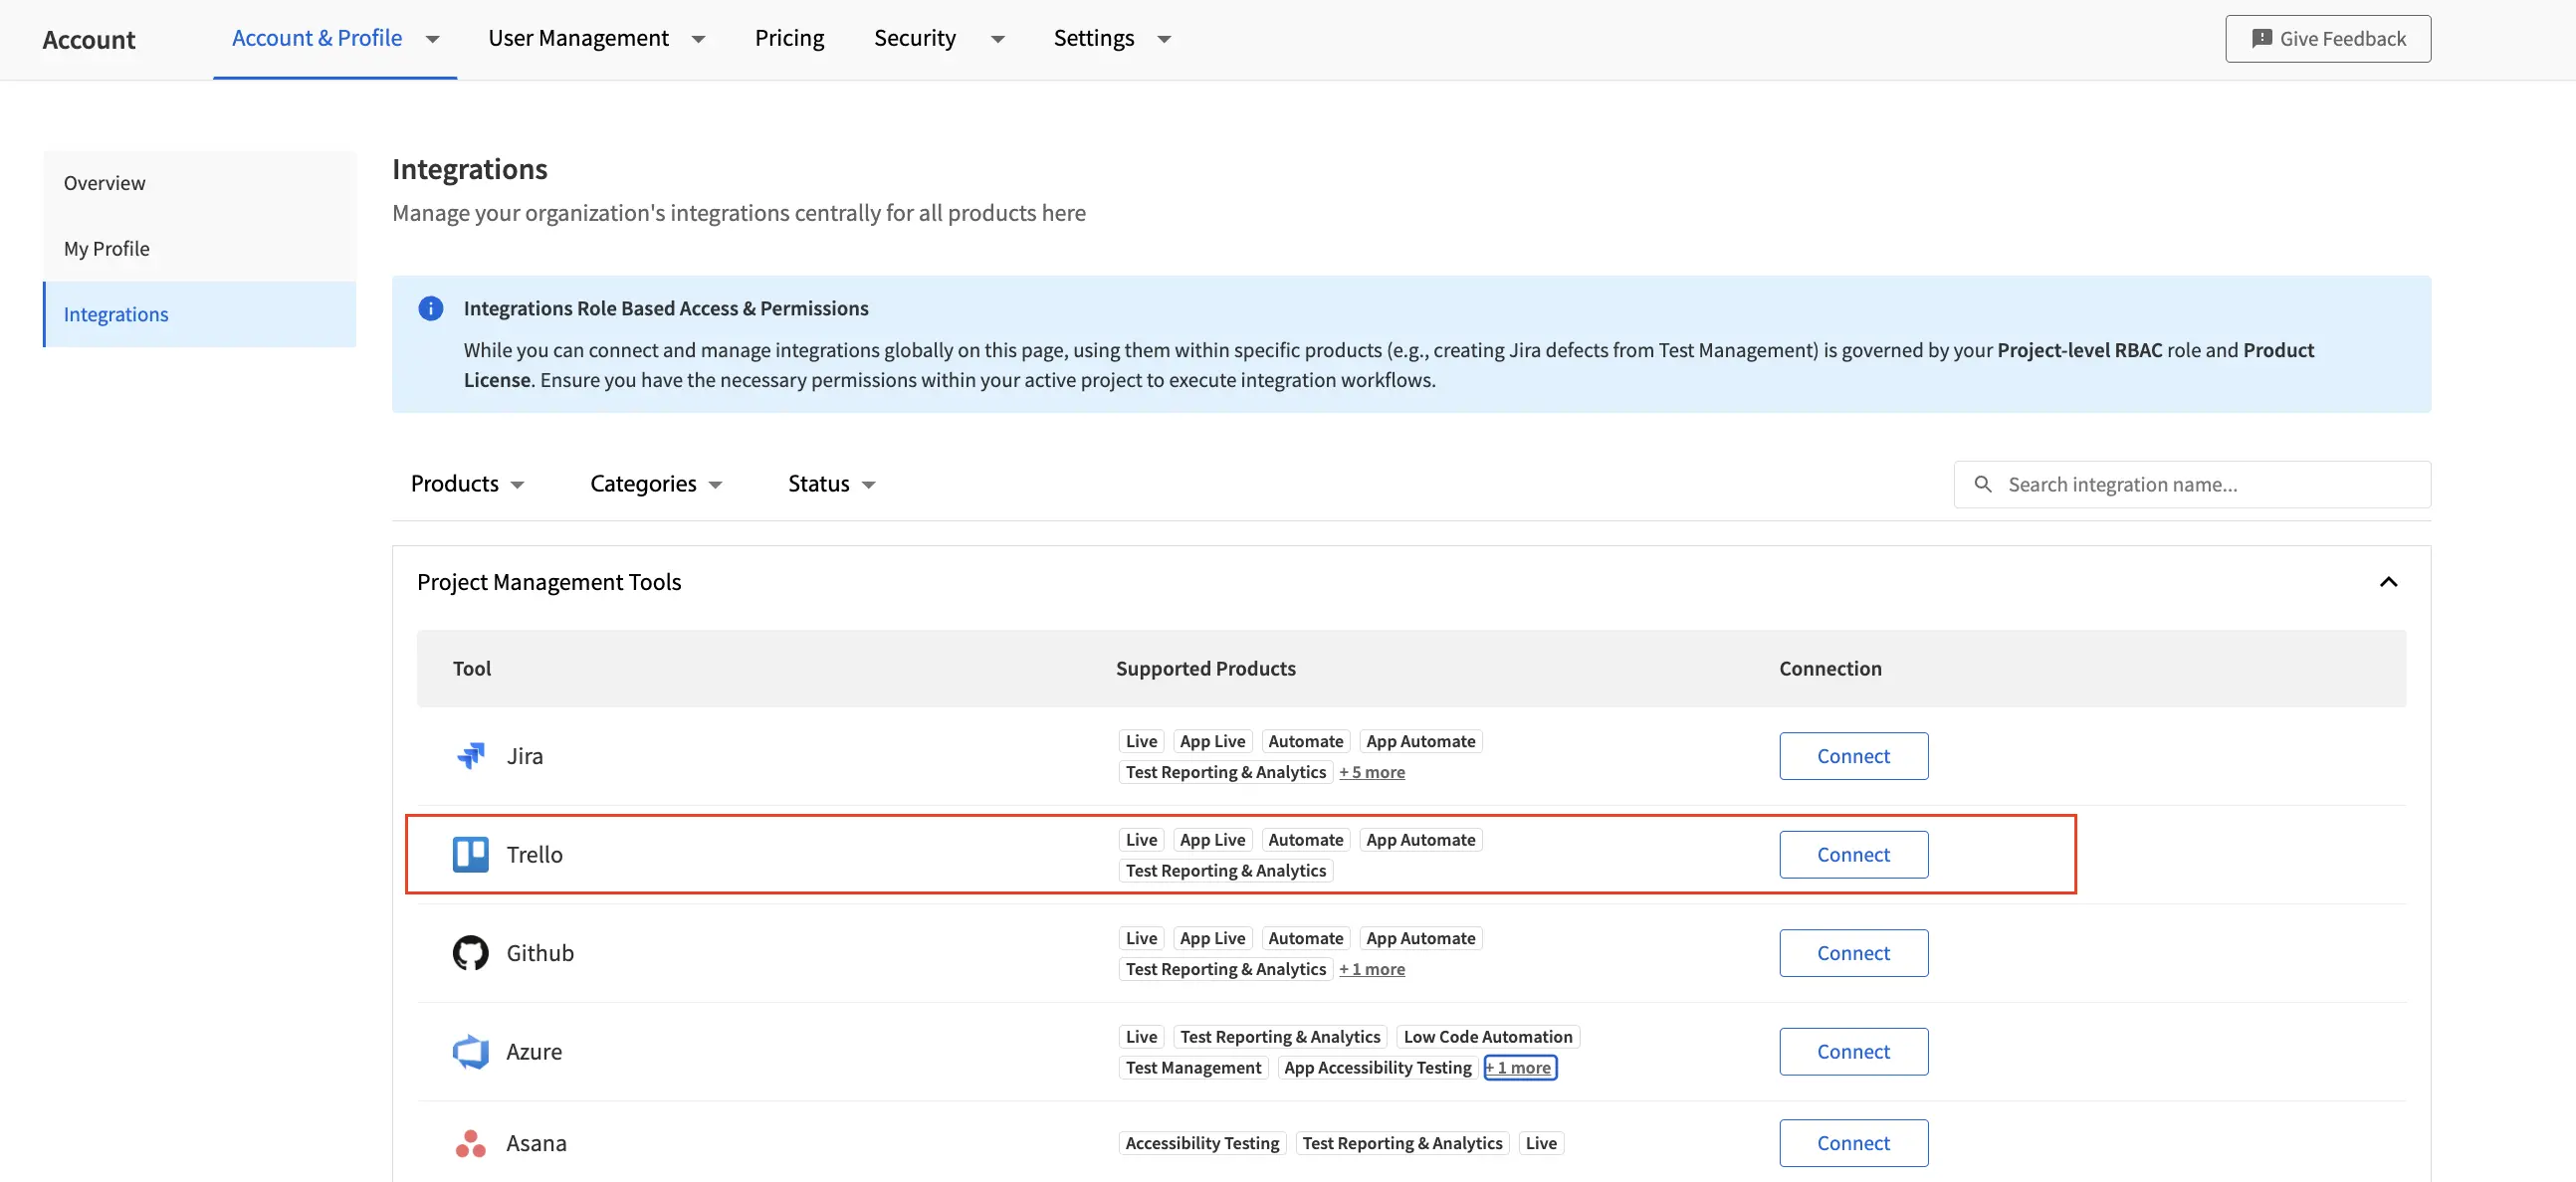Click Integrations Role Based Access banner title
The height and width of the screenshot is (1182, 2576).
[x=665, y=308]
